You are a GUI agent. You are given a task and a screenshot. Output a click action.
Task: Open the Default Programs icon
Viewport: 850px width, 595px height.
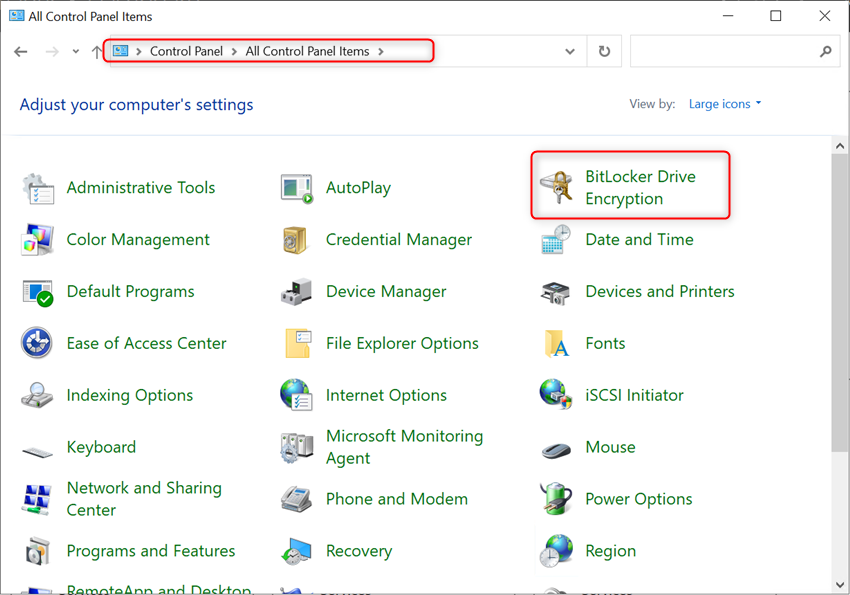38,292
